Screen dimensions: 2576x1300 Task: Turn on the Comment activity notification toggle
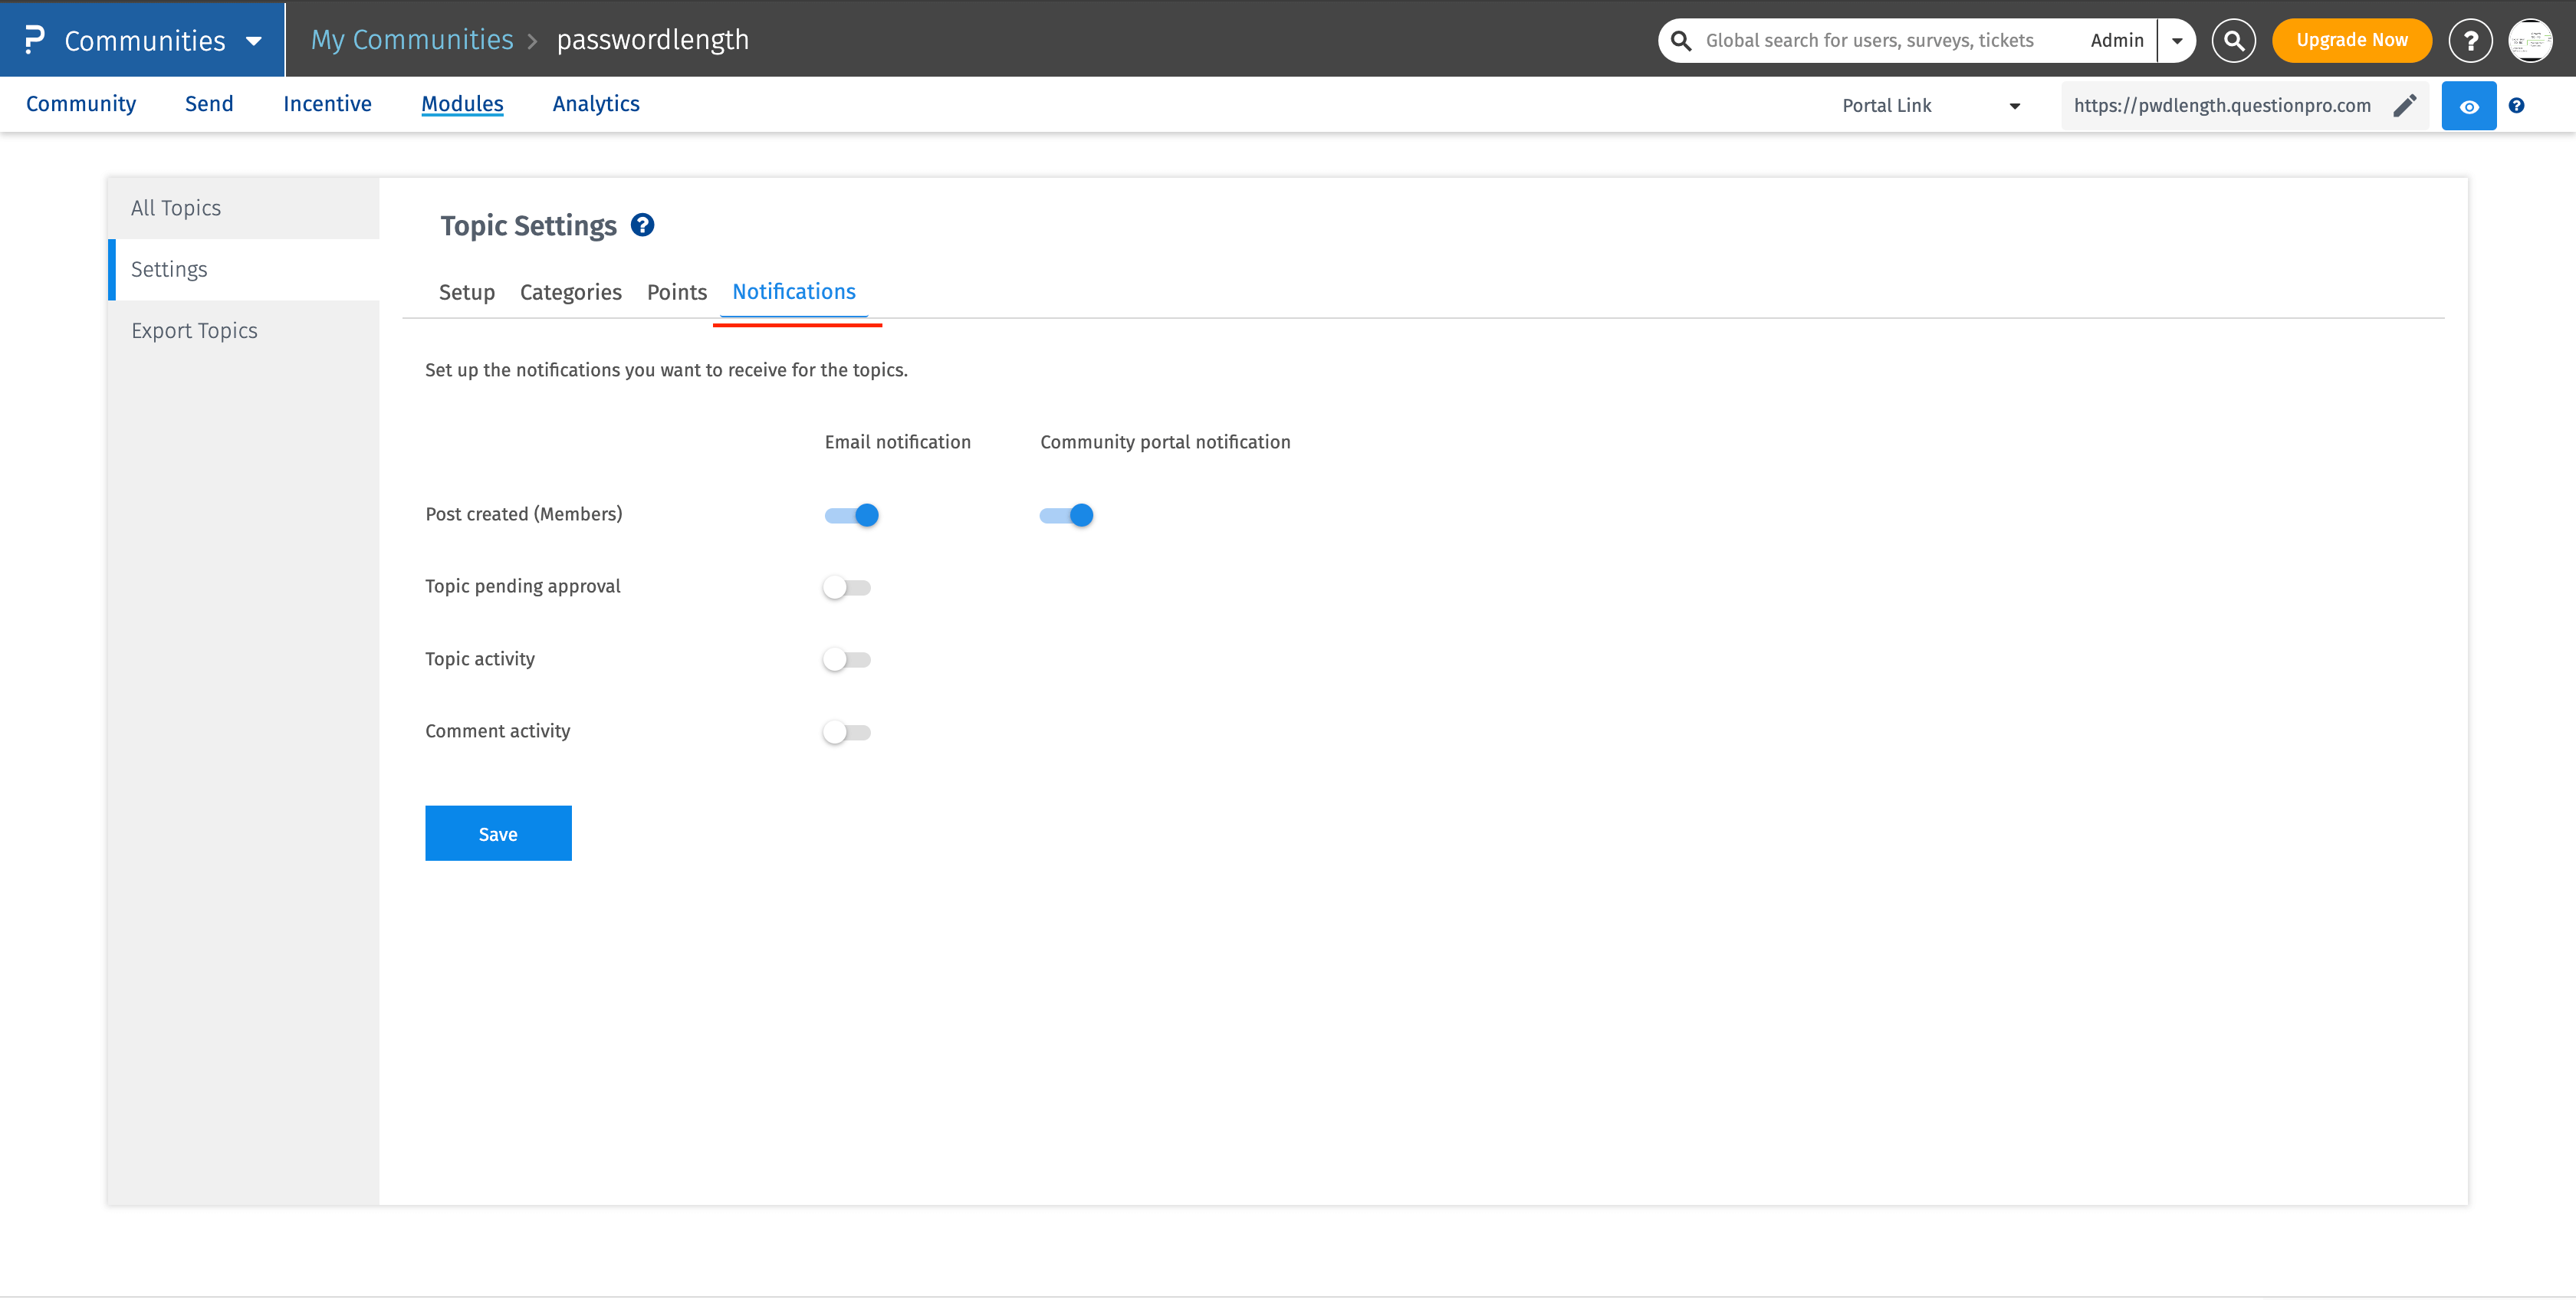(847, 731)
